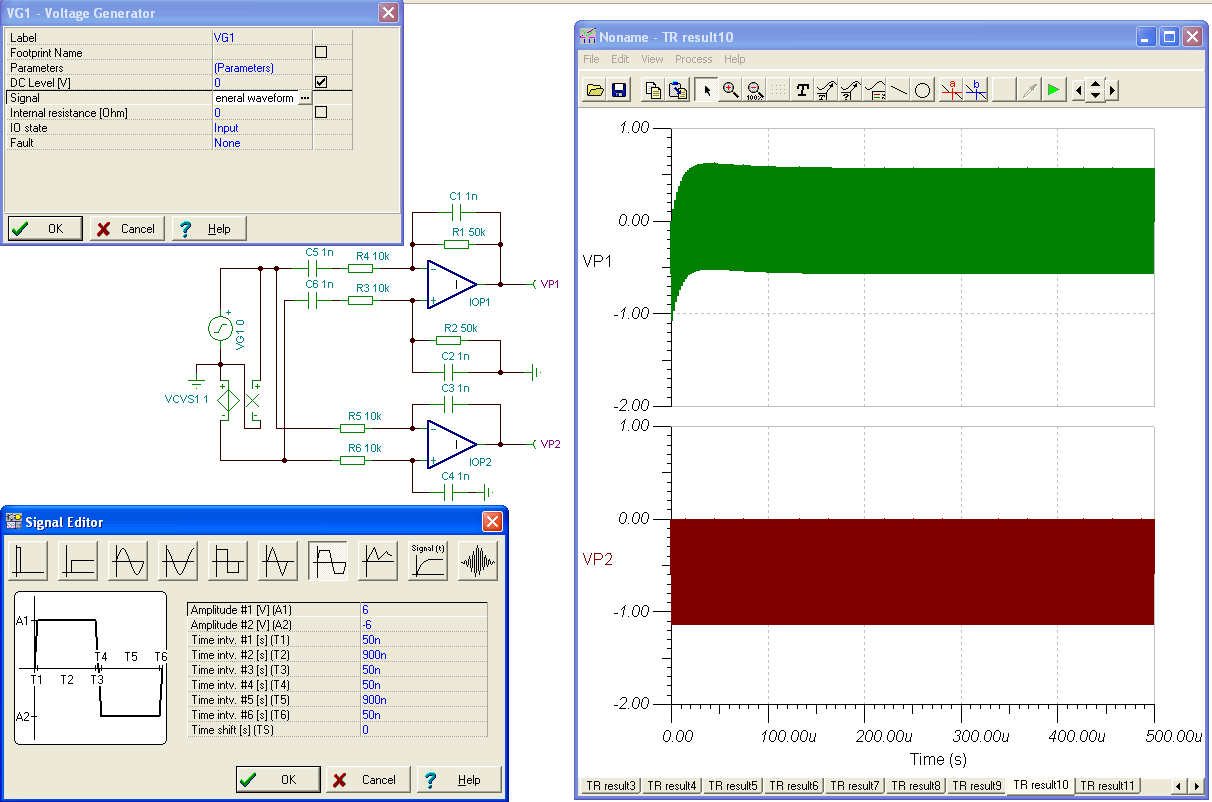Image resolution: width=1212 pixels, height=802 pixels.
Task: Activate cursor b
Action: coord(977,90)
